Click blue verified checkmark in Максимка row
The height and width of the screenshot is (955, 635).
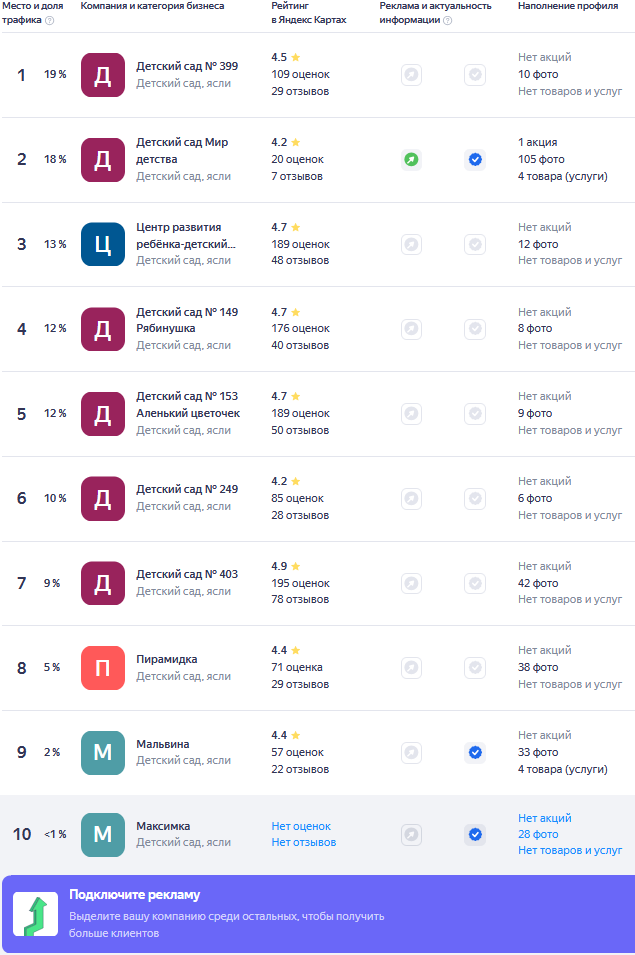click(475, 834)
